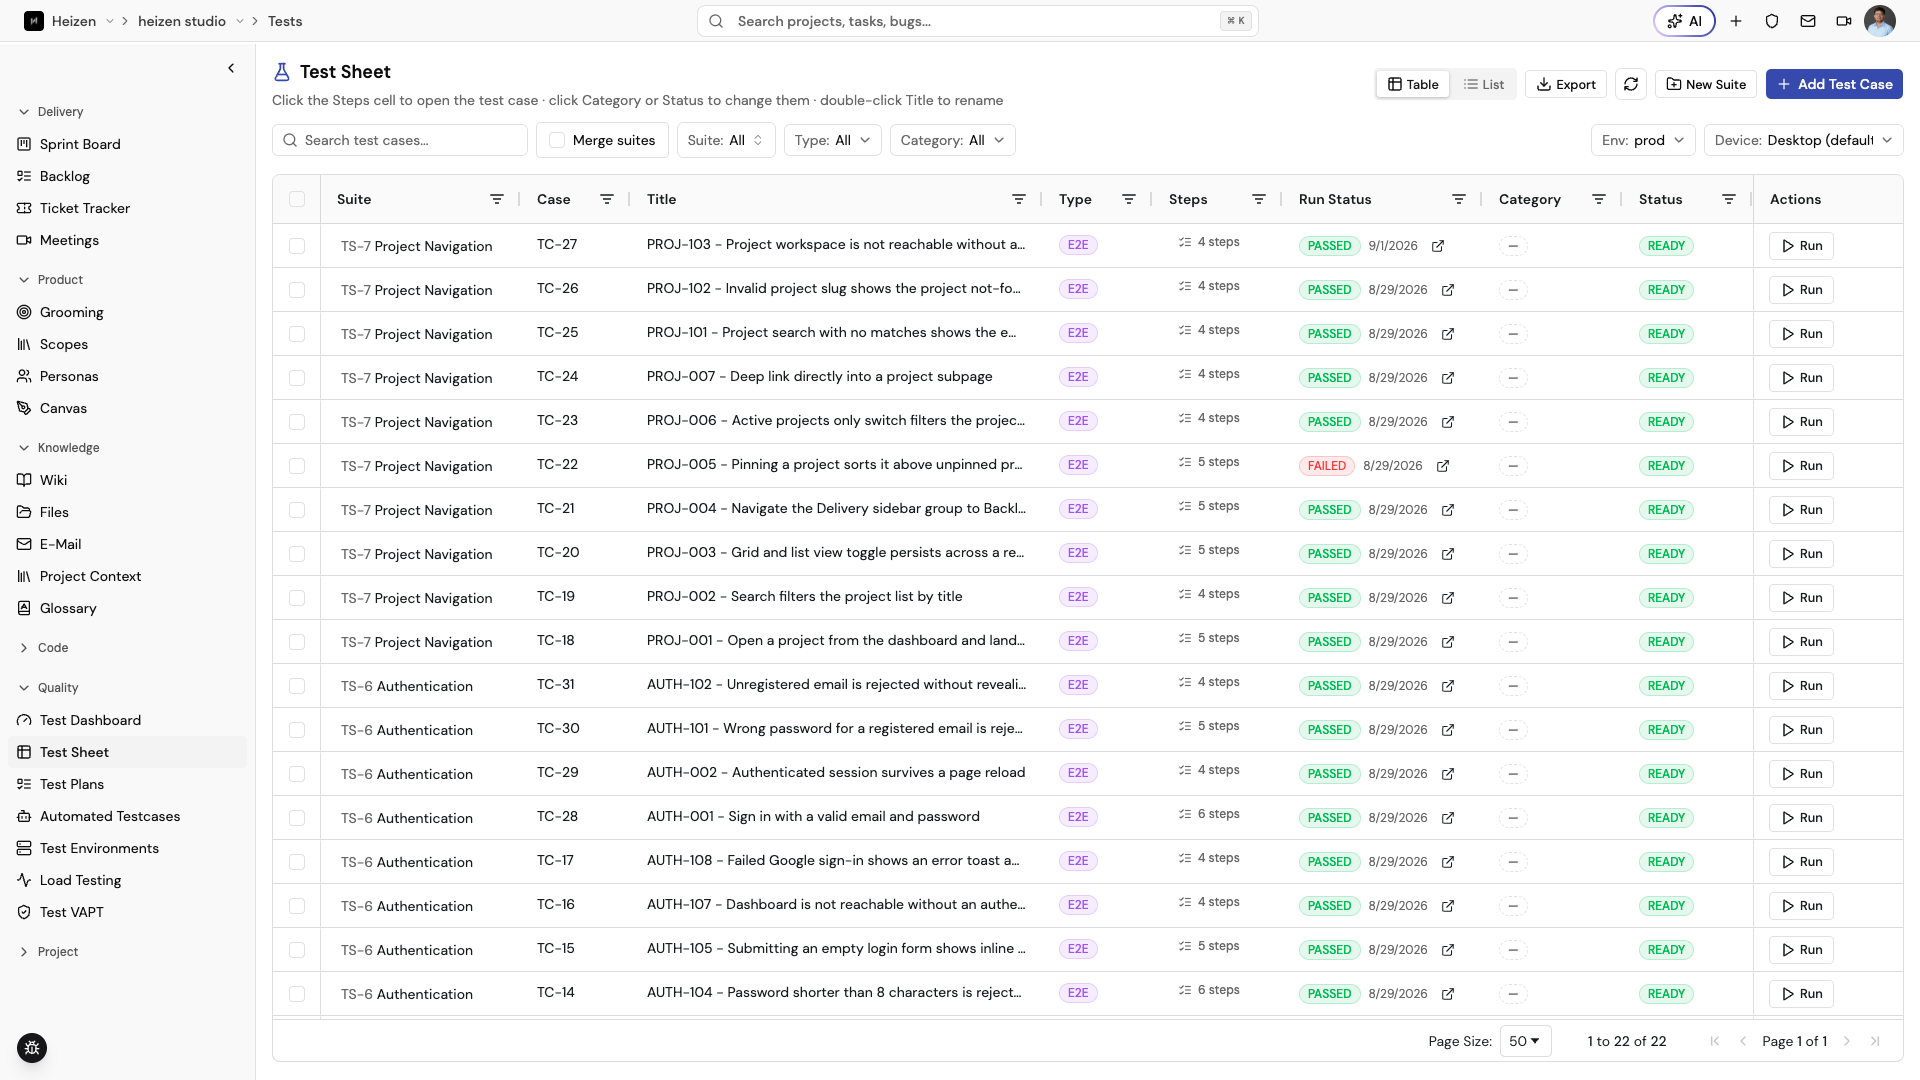
Task: Open the Type filter dropdown
Action: [x=833, y=140]
